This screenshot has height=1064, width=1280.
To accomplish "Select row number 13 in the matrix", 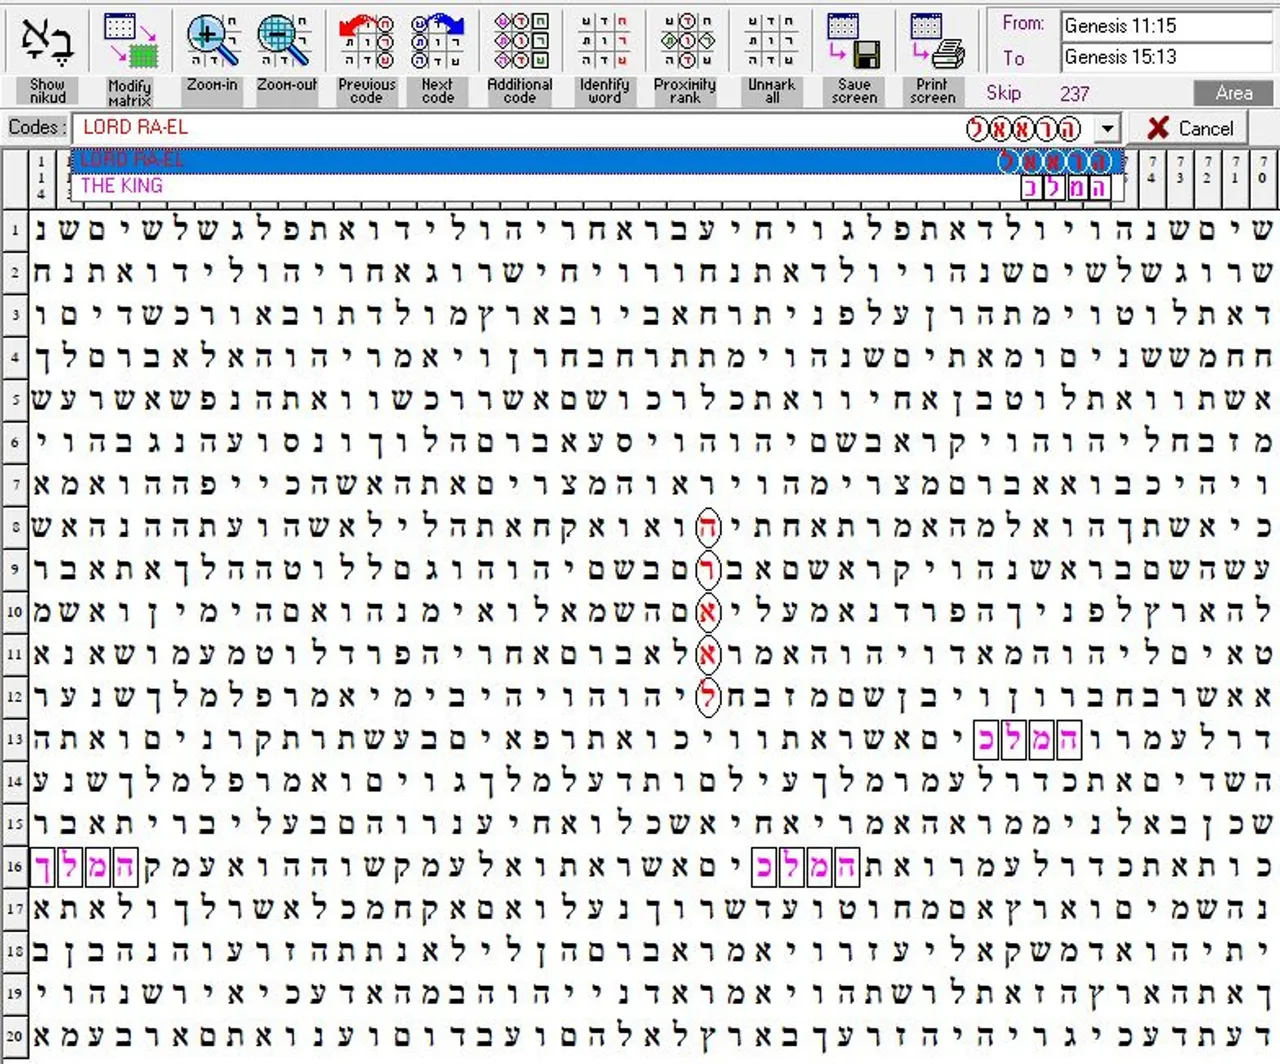I will click(x=15, y=739).
